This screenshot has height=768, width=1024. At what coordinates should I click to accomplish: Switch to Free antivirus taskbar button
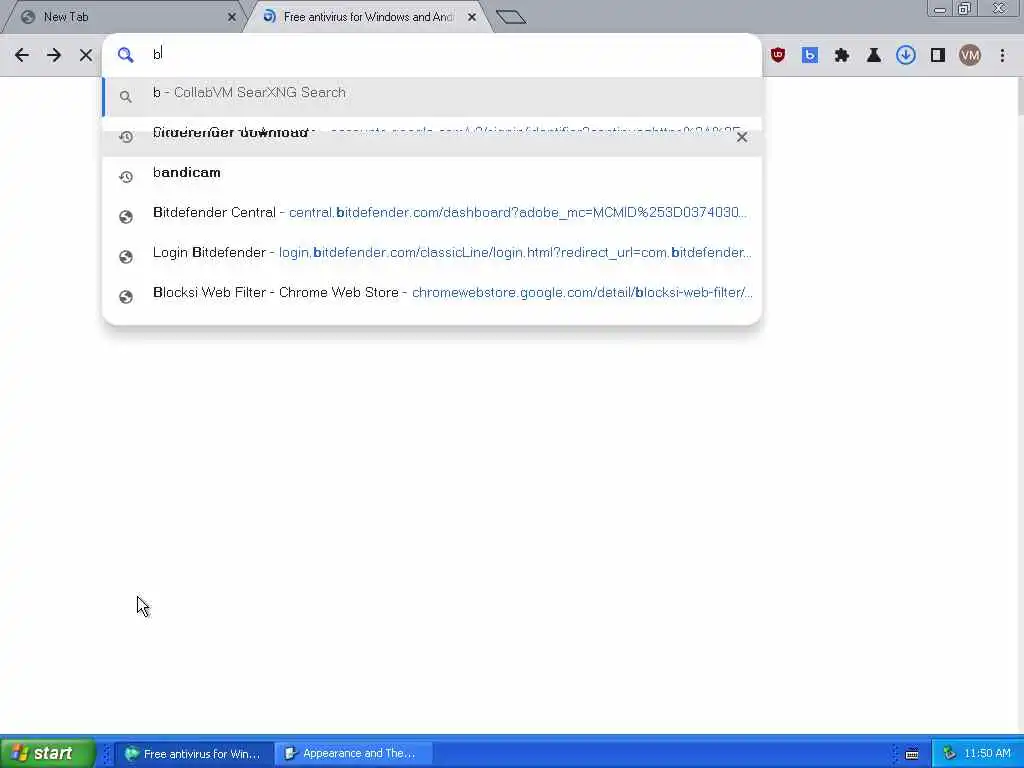coord(193,754)
